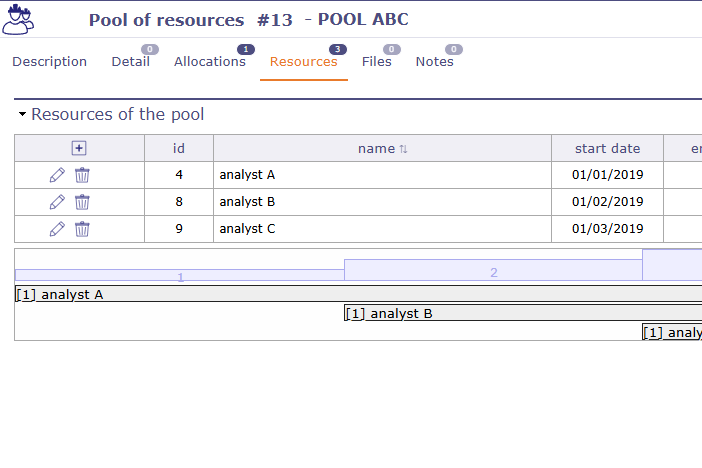Screen dimensions: 702x468
Task: Click the id column header
Action: click(x=179, y=149)
